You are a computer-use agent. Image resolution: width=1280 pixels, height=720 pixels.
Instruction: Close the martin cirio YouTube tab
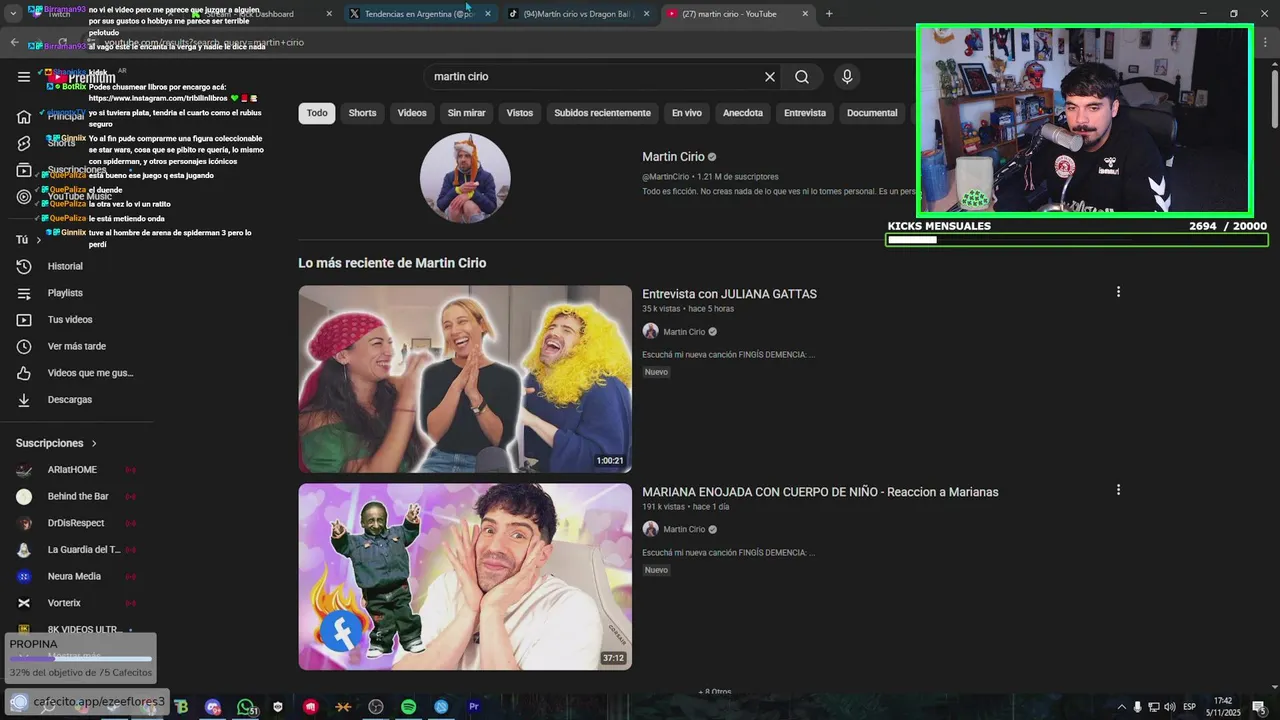tap(805, 14)
